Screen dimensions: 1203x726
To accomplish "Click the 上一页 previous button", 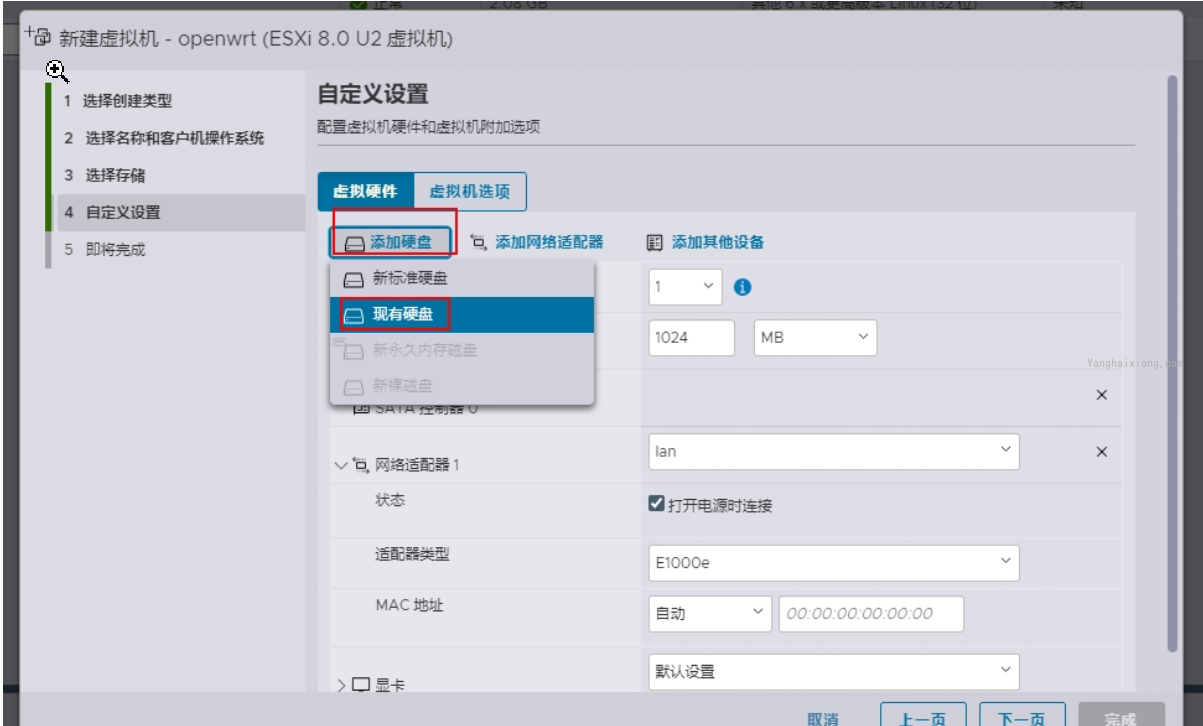I will click(923, 716).
